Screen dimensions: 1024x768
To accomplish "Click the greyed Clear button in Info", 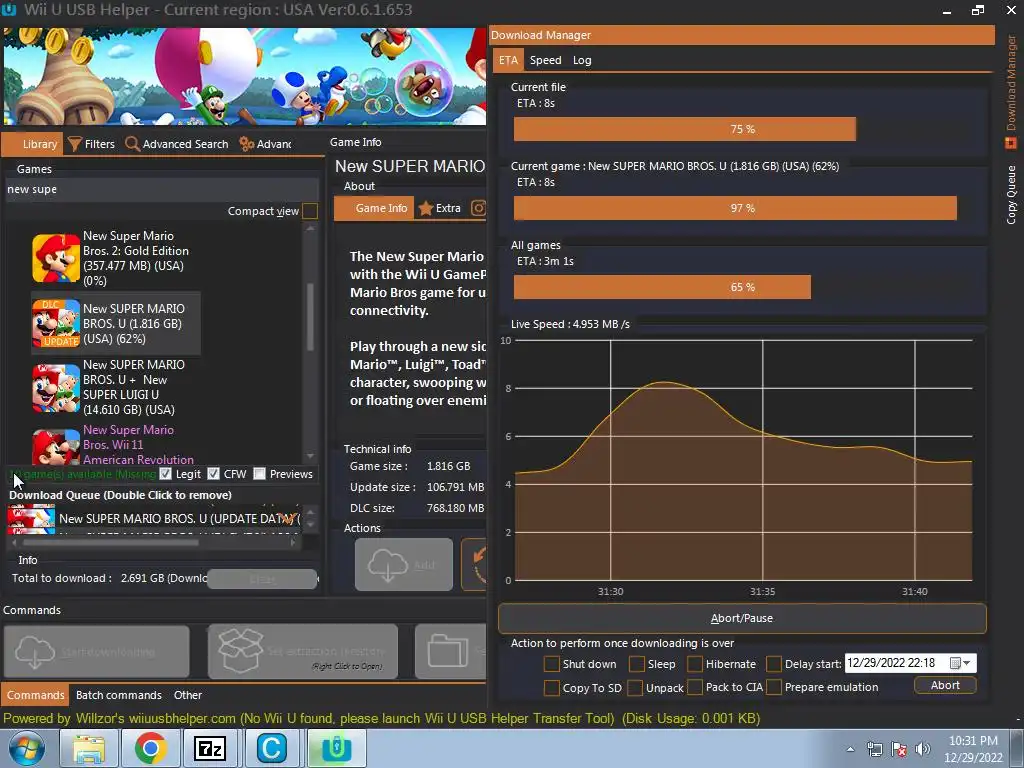I will click(262, 579).
